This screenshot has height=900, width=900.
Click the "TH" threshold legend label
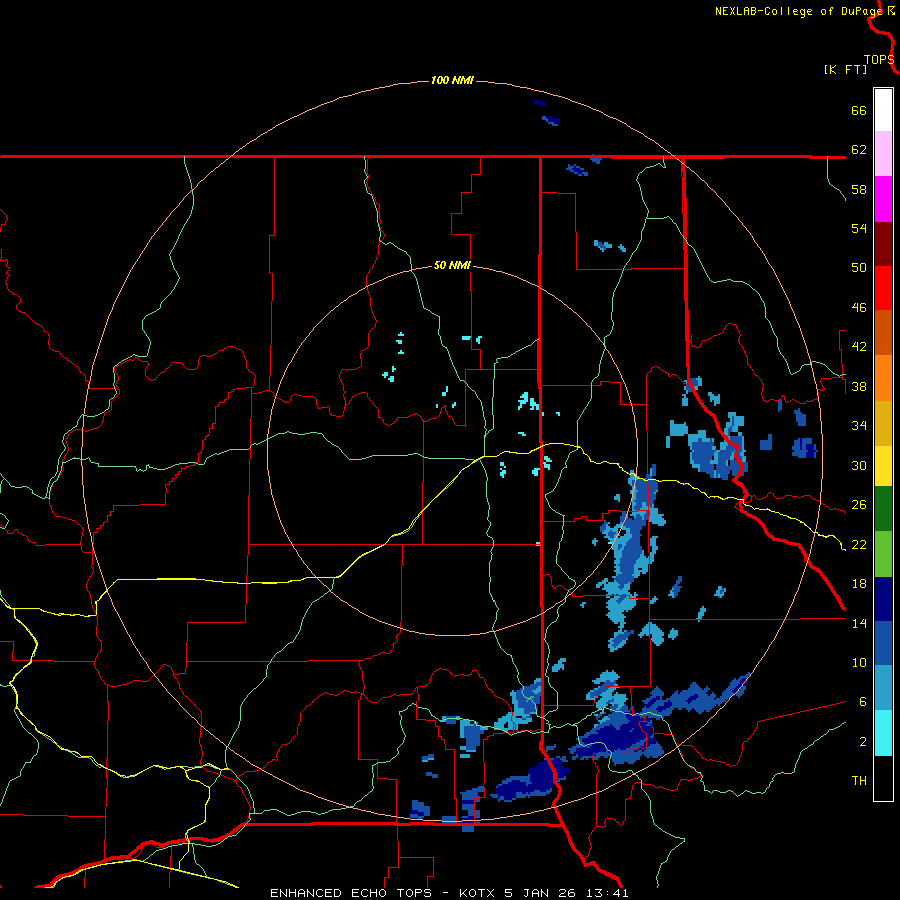pyautogui.click(x=859, y=781)
